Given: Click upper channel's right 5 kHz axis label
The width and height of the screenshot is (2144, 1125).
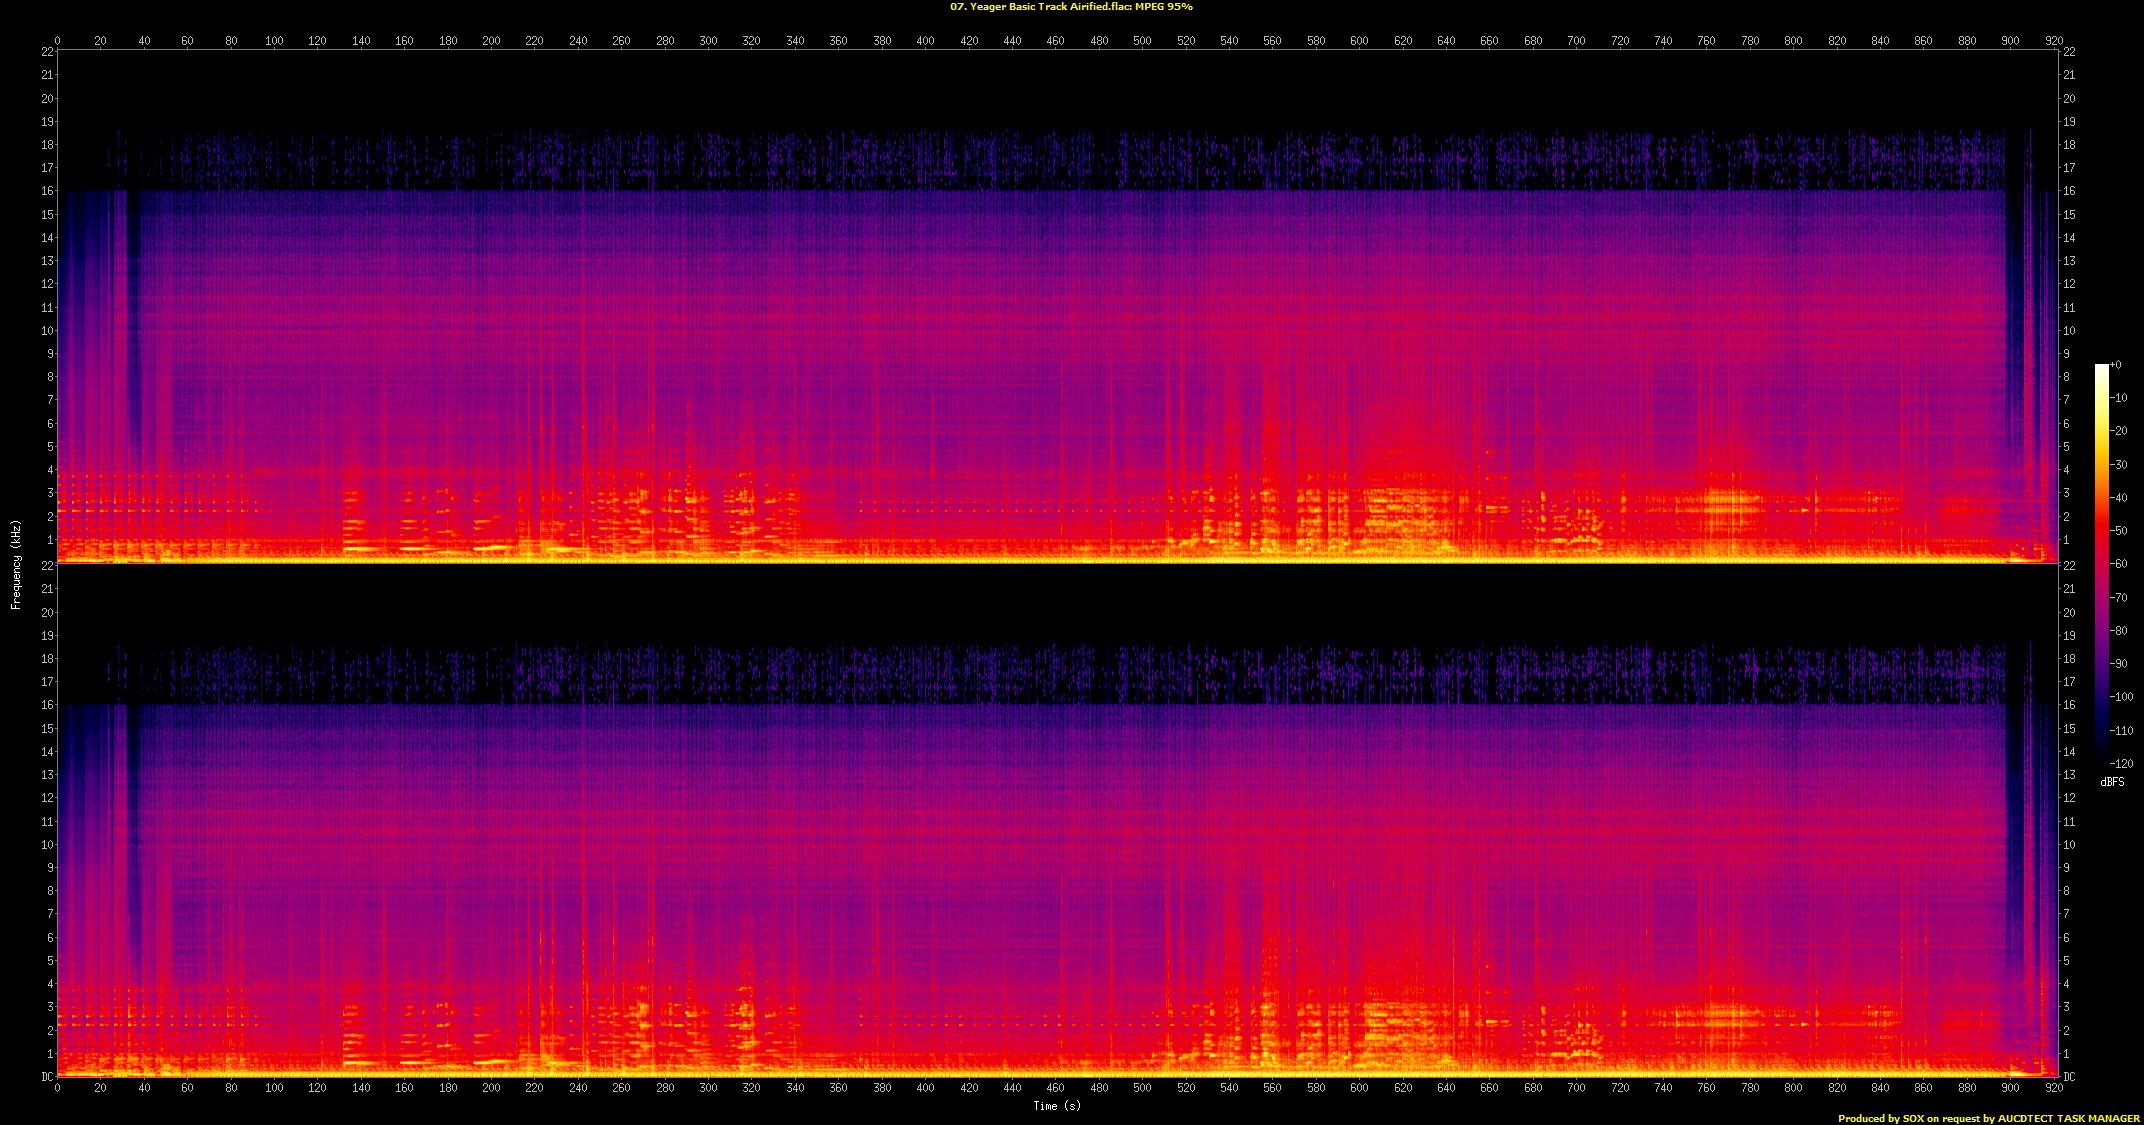Looking at the screenshot, I should coord(2066,447).
